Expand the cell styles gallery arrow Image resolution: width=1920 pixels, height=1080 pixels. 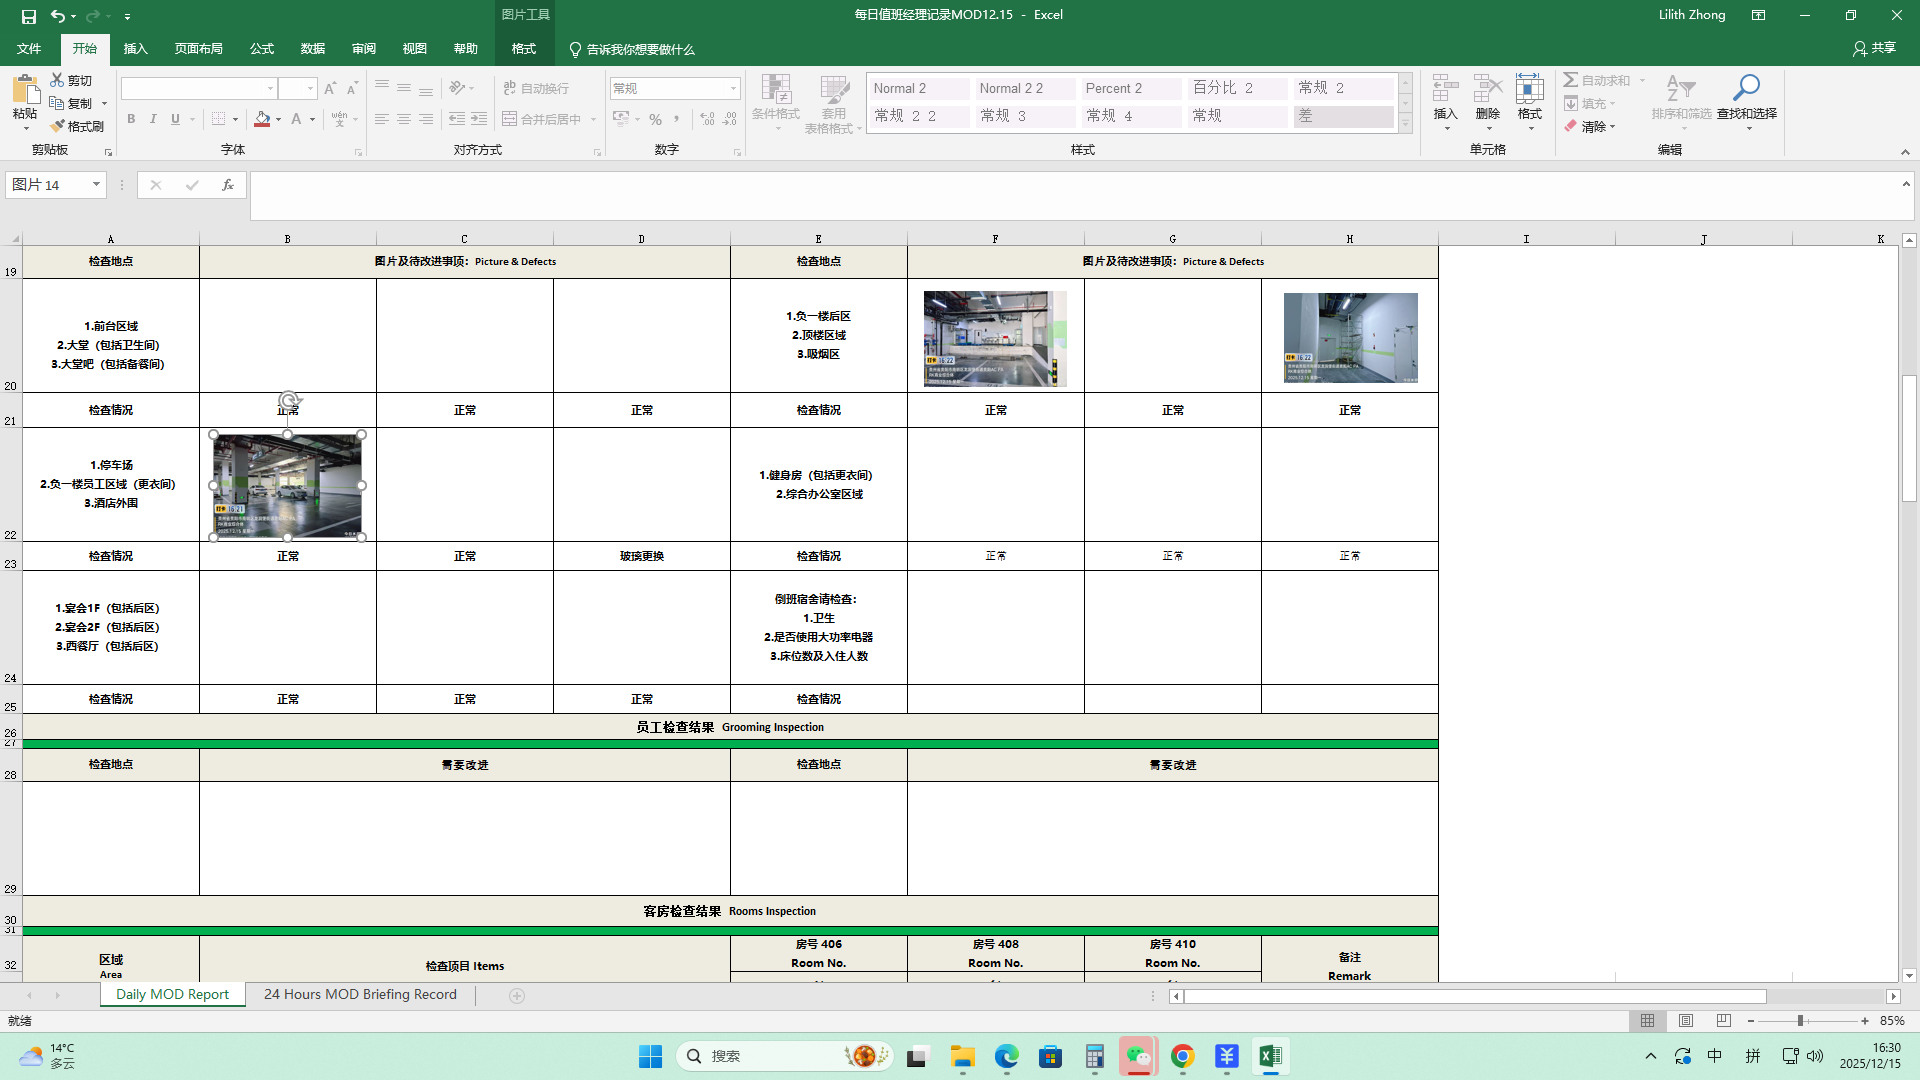click(x=1405, y=124)
